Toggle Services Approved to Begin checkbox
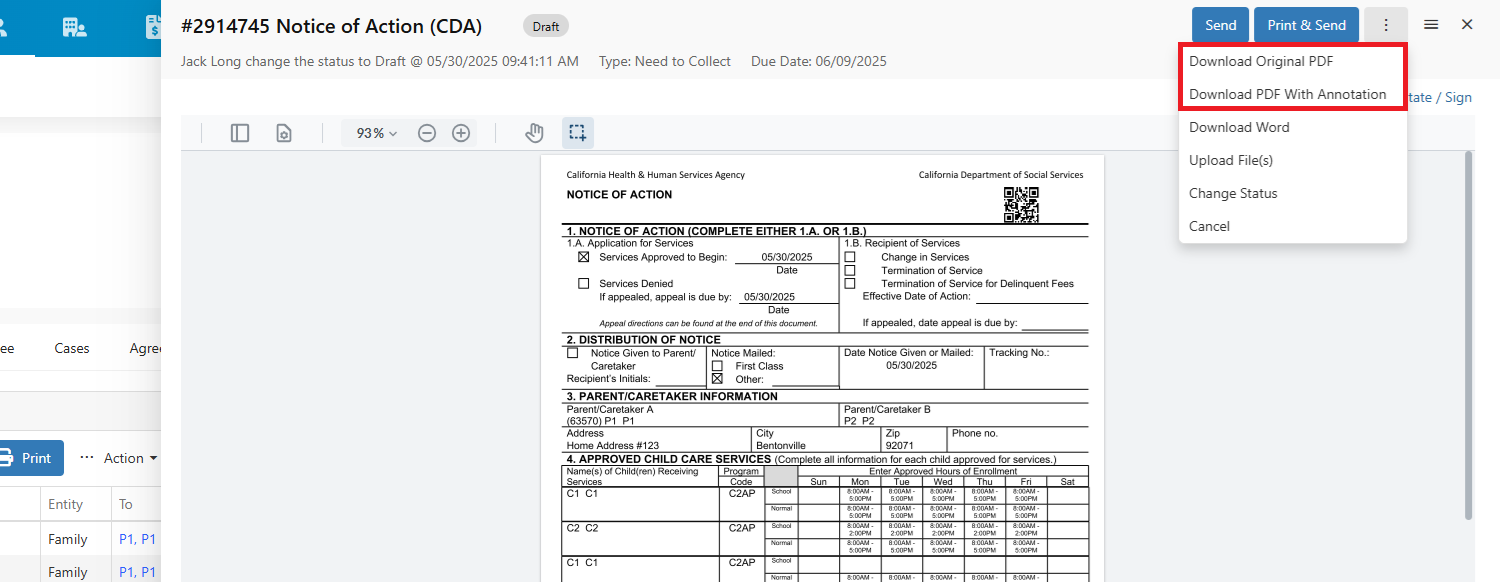 tap(584, 257)
